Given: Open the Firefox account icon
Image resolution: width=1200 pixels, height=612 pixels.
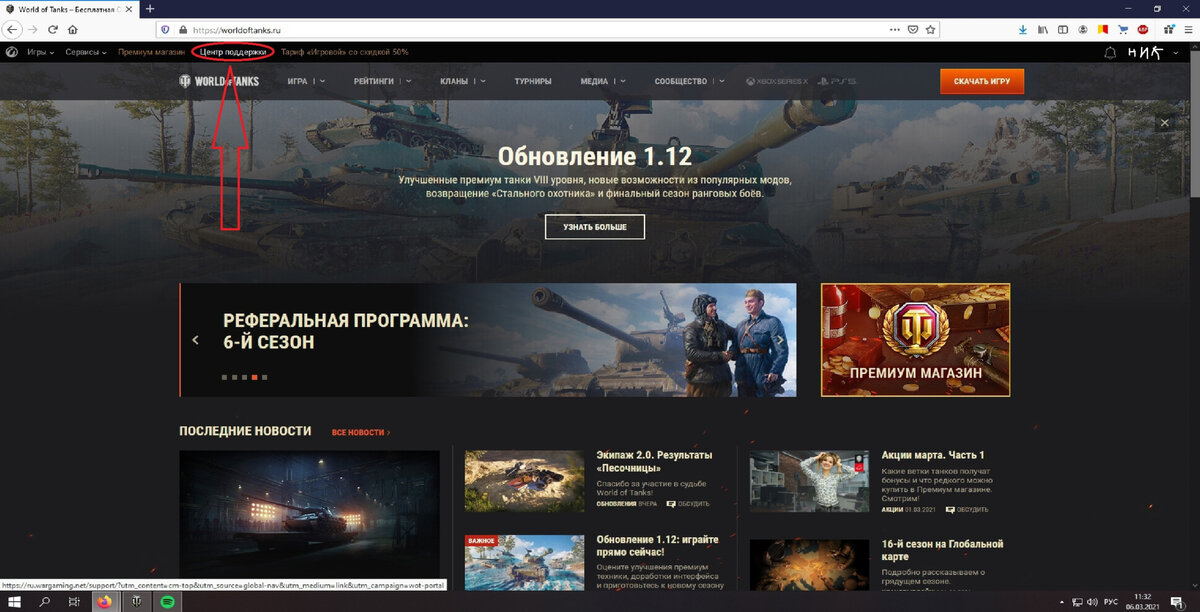Looking at the screenshot, I should point(1082,30).
